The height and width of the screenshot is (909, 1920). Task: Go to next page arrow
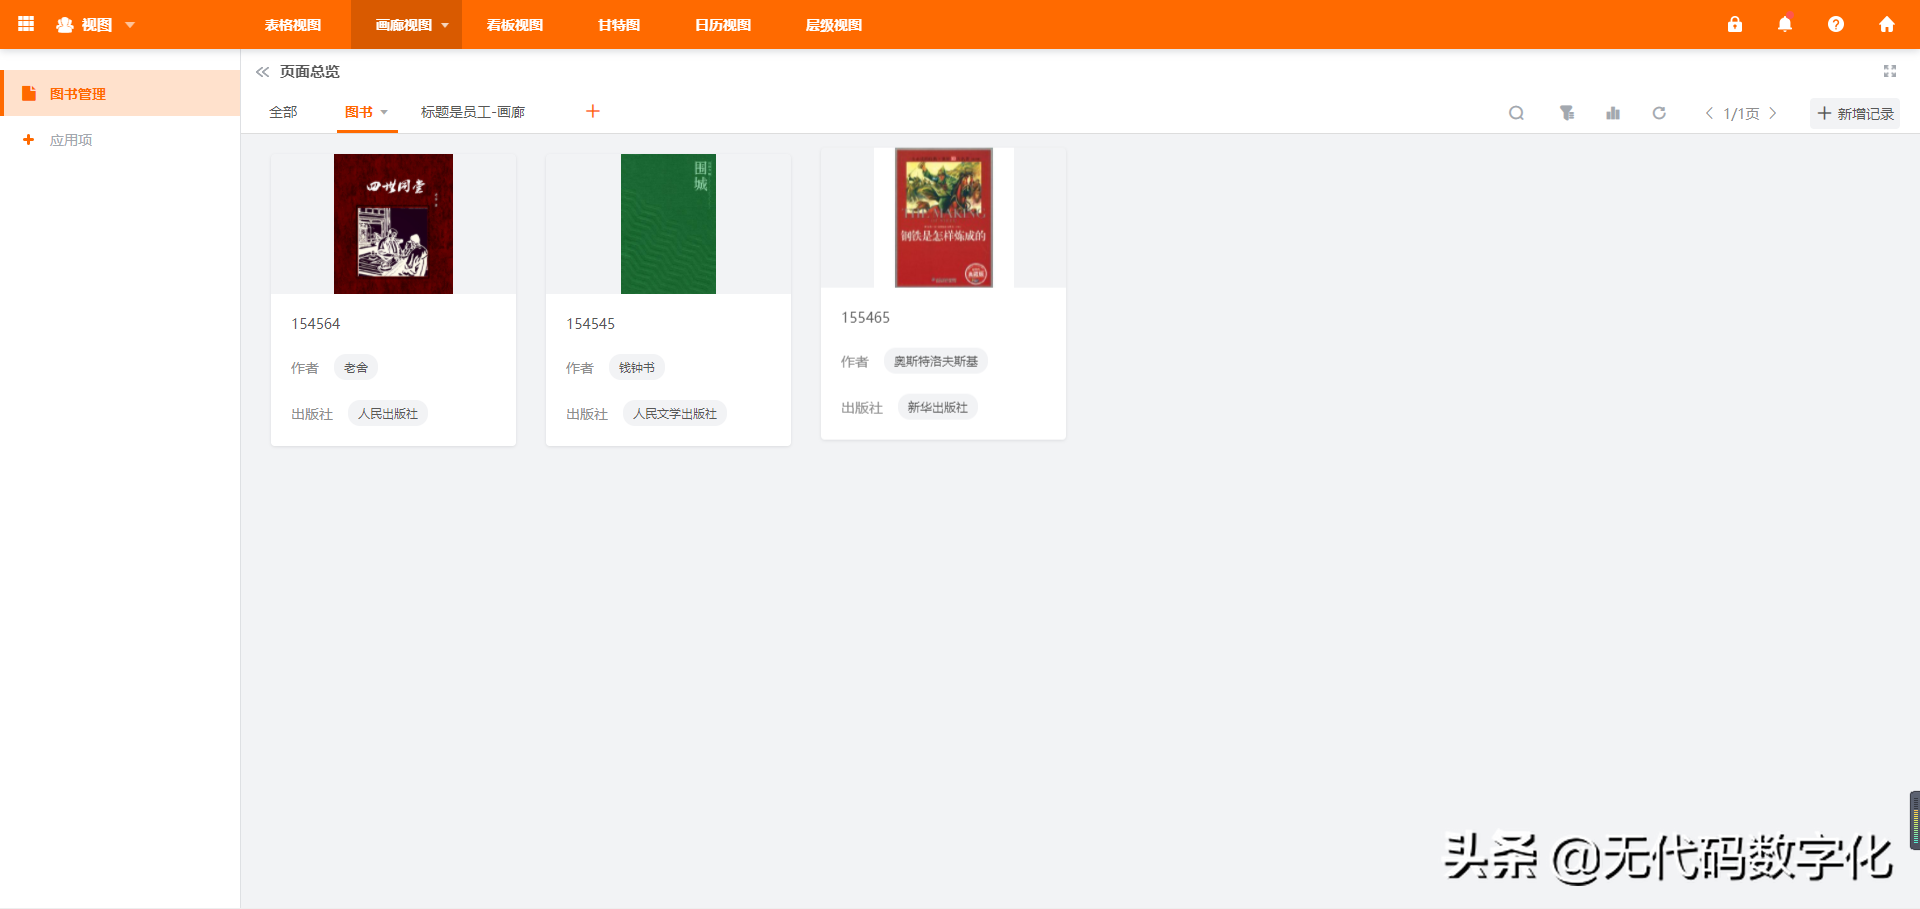point(1773,113)
